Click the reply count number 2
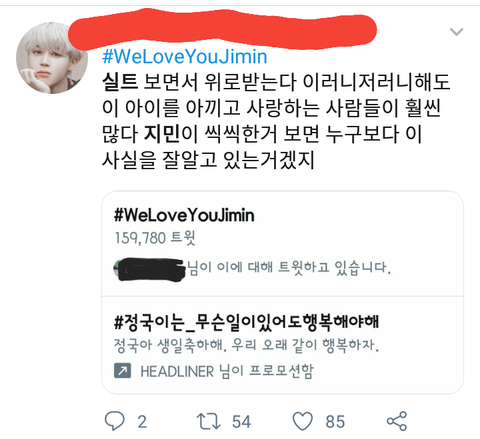Viewport: 480px width, 439px height. 142,422
